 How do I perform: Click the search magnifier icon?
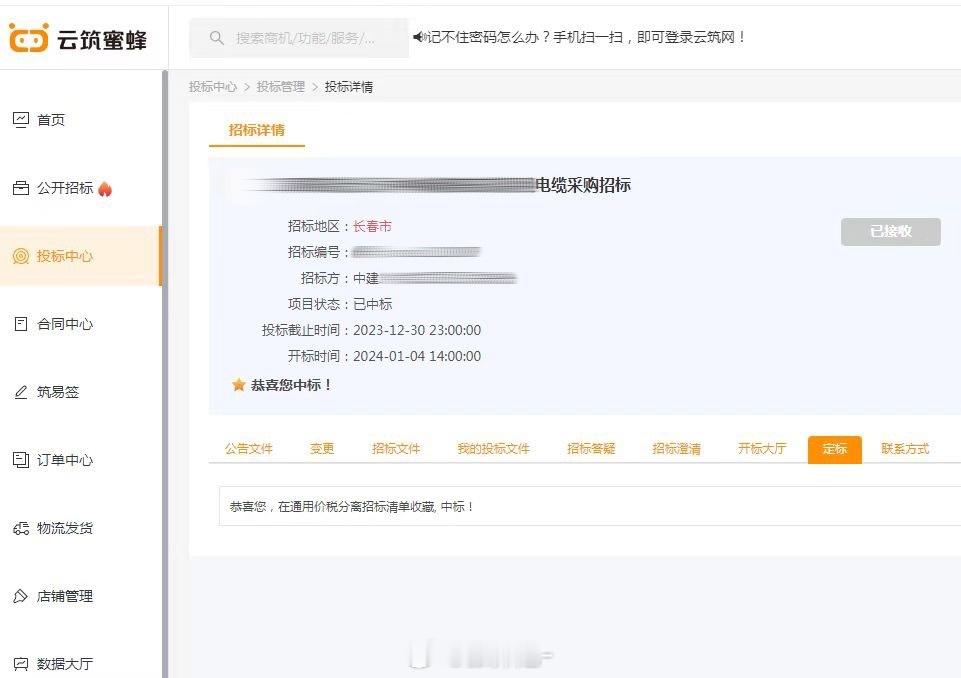click(216, 38)
